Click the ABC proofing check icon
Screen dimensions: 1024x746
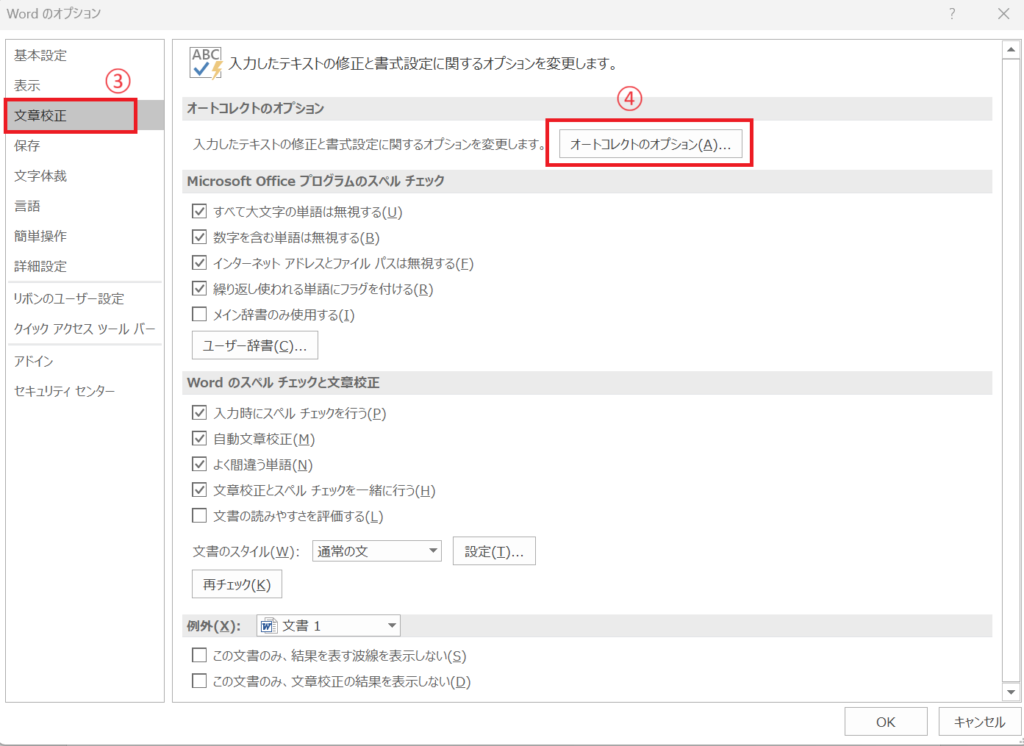206,63
